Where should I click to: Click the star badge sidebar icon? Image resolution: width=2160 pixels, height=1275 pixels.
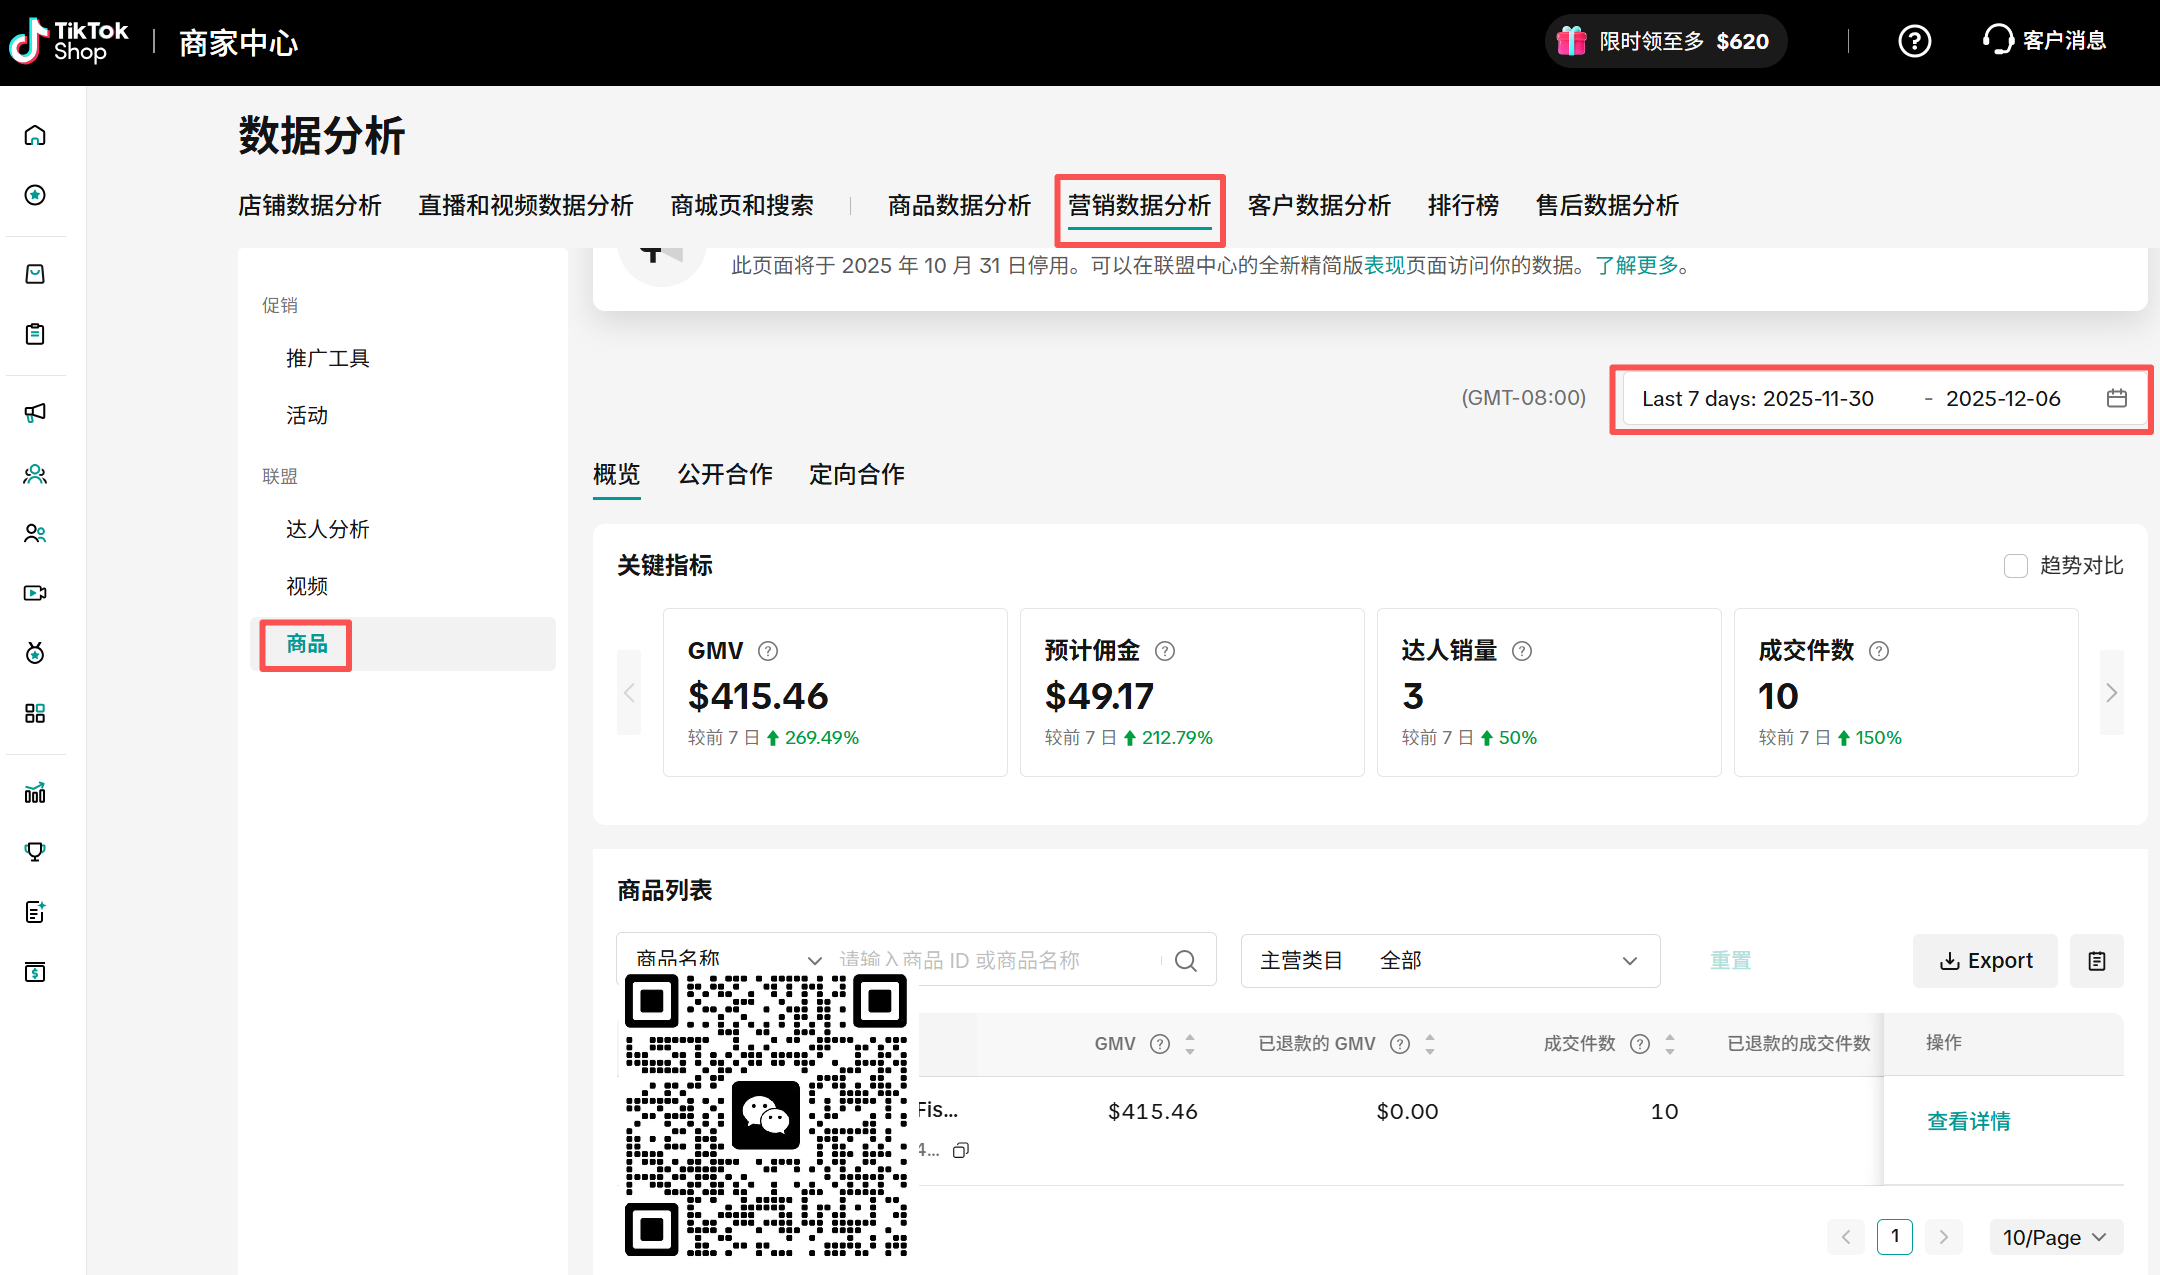35,195
